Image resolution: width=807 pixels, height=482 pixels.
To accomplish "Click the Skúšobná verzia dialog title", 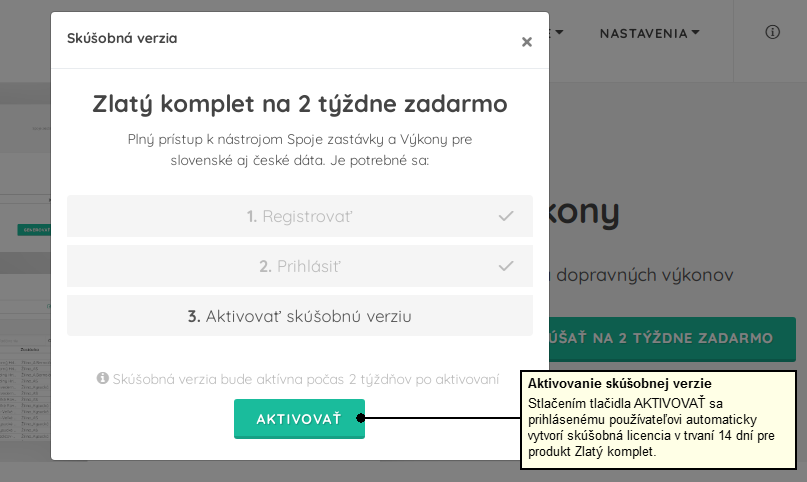I will click(x=122, y=38).
